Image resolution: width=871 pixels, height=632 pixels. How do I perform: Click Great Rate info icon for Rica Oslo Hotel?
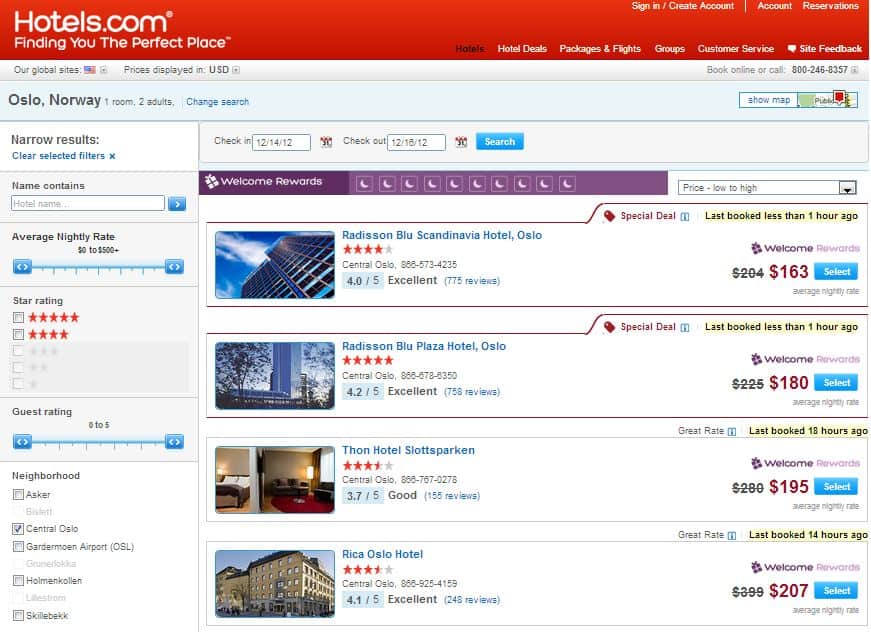pos(732,535)
